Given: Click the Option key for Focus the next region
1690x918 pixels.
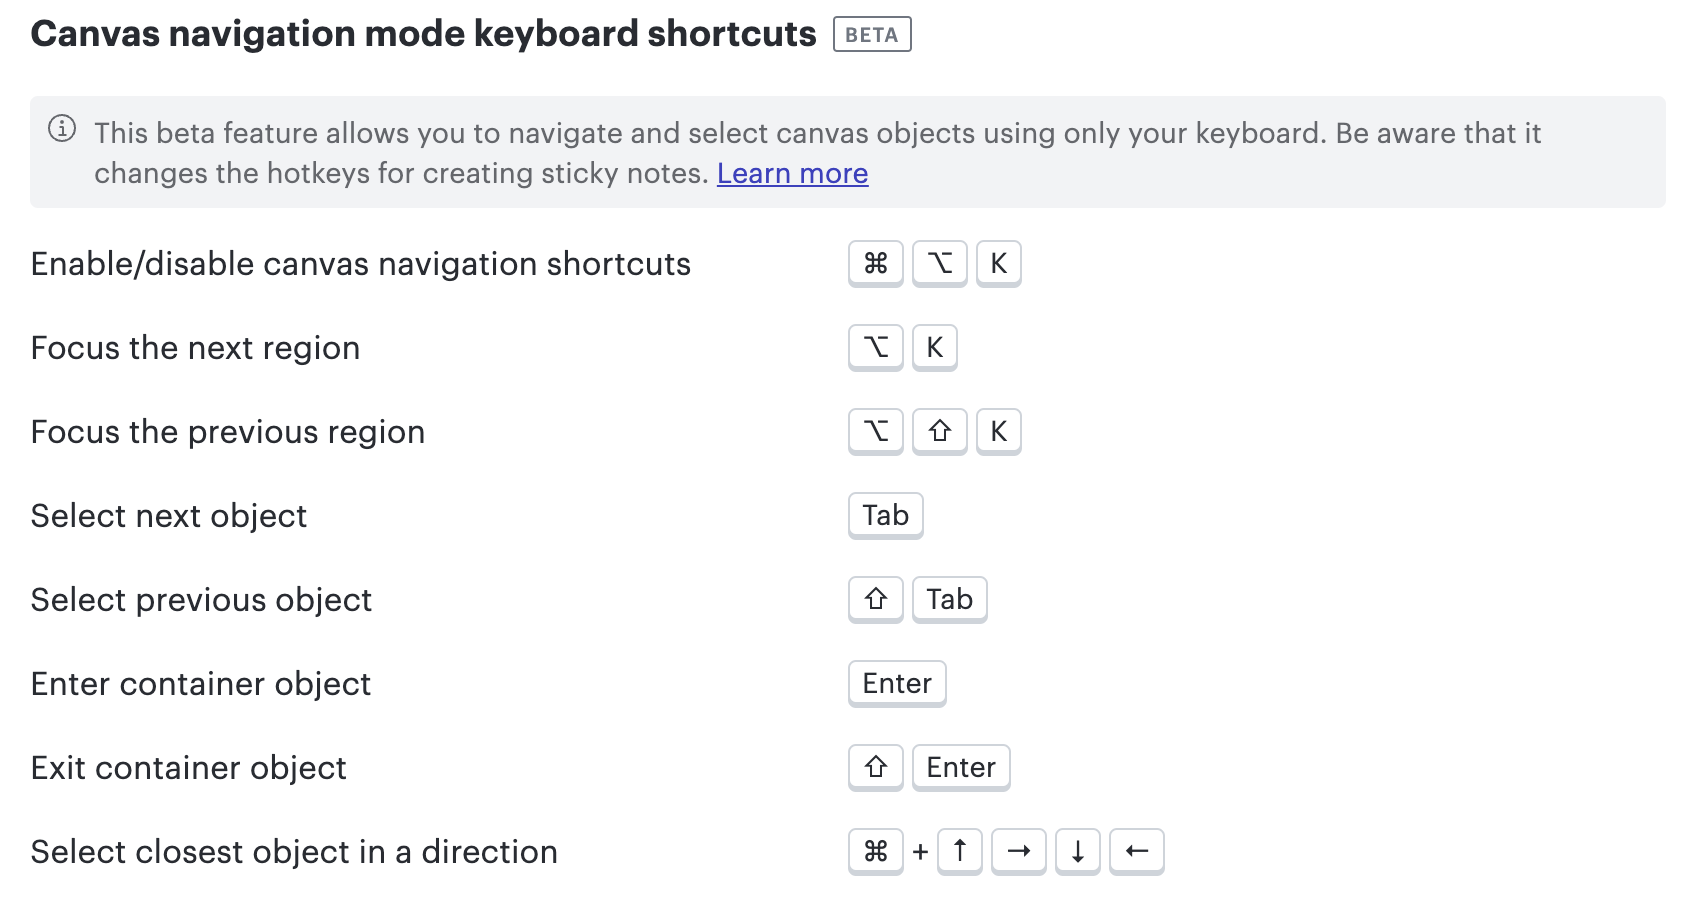Looking at the screenshot, I should tap(875, 347).
